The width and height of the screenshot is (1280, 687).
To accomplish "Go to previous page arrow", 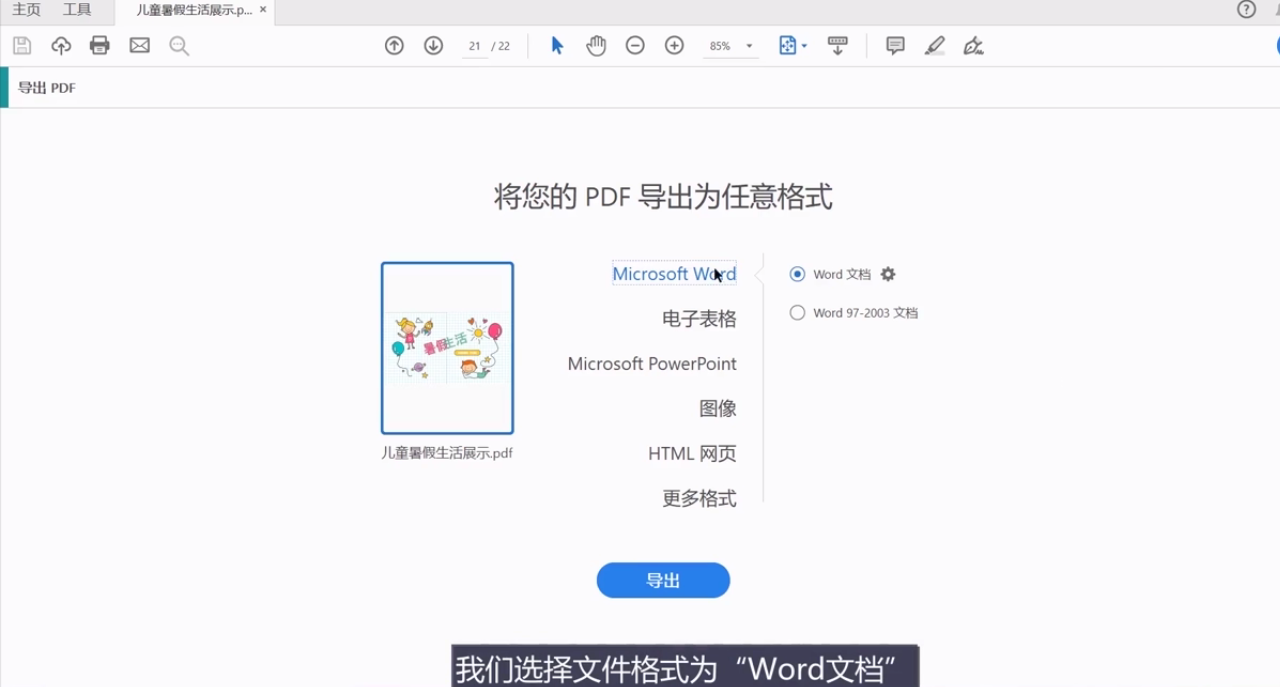I will coord(394,46).
